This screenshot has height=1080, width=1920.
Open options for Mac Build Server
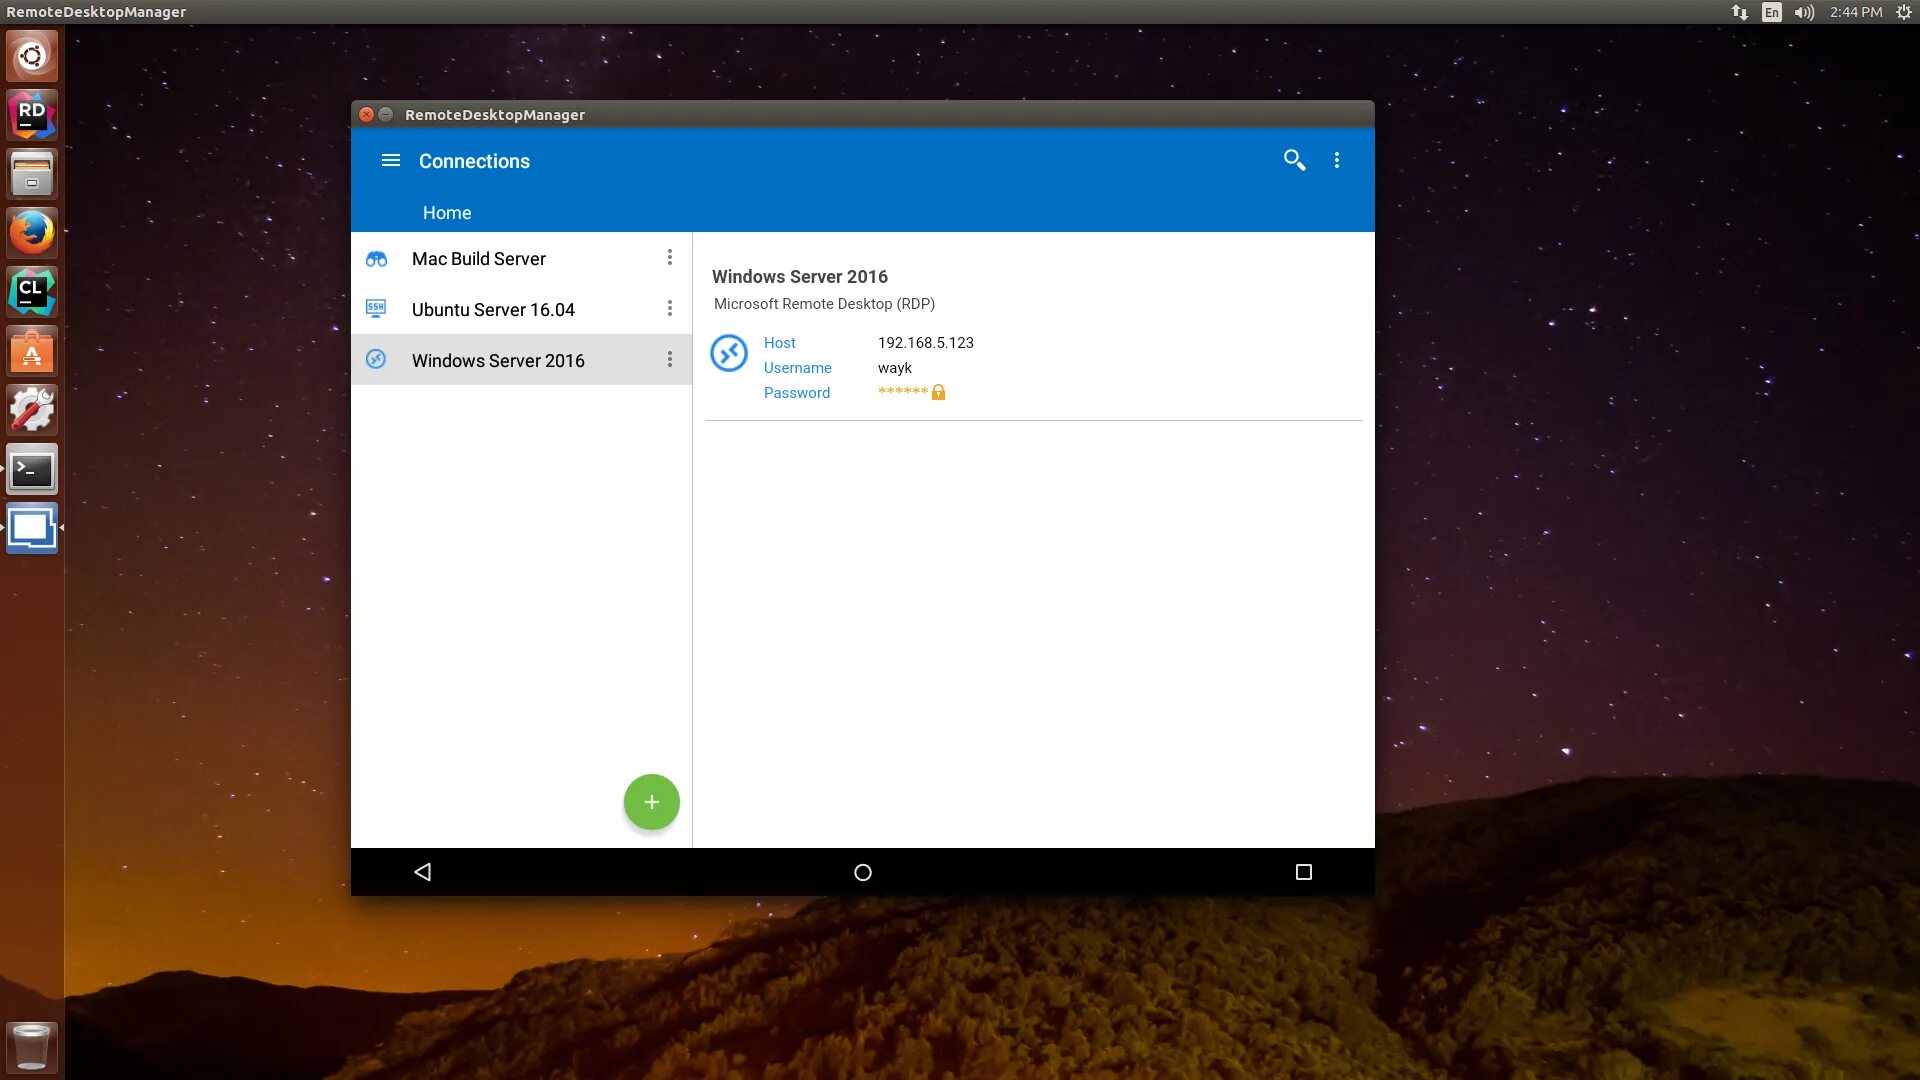tap(670, 258)
